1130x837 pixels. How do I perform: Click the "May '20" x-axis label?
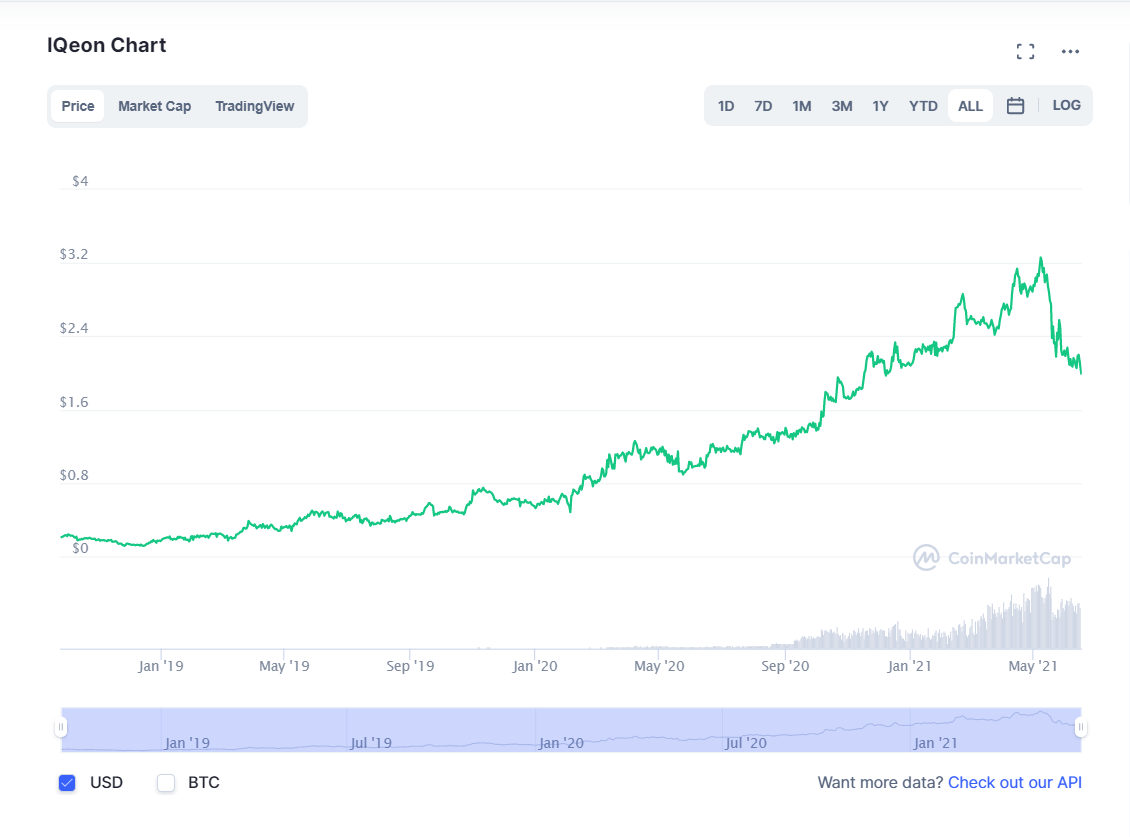[x=659, y=666]
